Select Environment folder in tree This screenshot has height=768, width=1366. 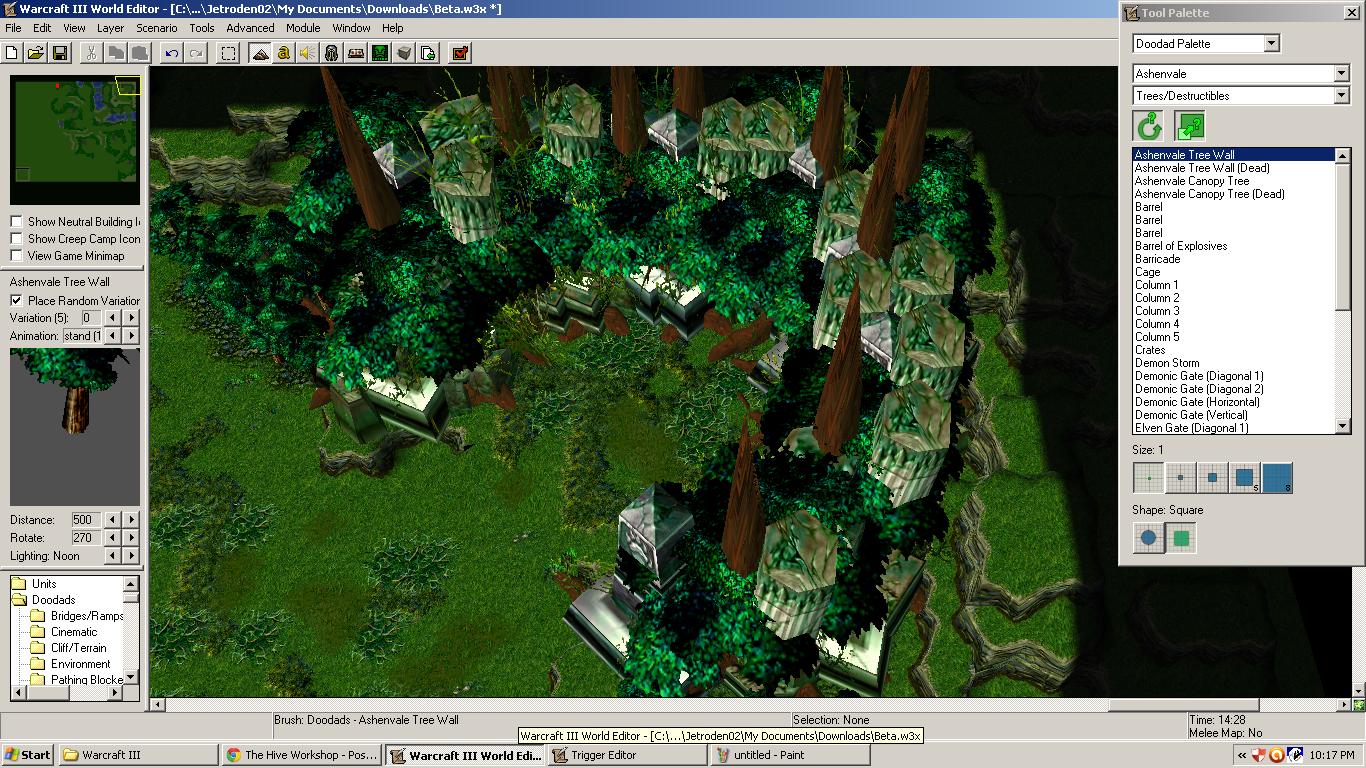point(81,664)
